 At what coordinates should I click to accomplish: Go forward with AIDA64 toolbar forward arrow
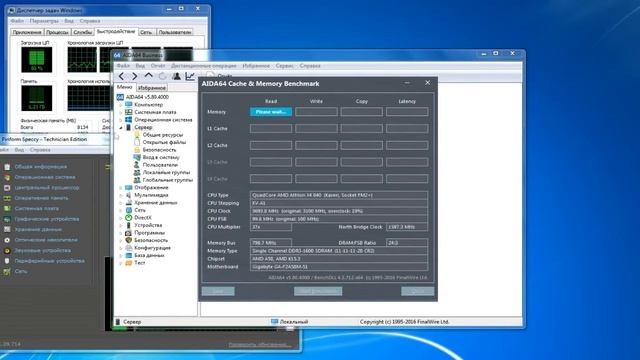pyautogui.click(x=135, y=76)
